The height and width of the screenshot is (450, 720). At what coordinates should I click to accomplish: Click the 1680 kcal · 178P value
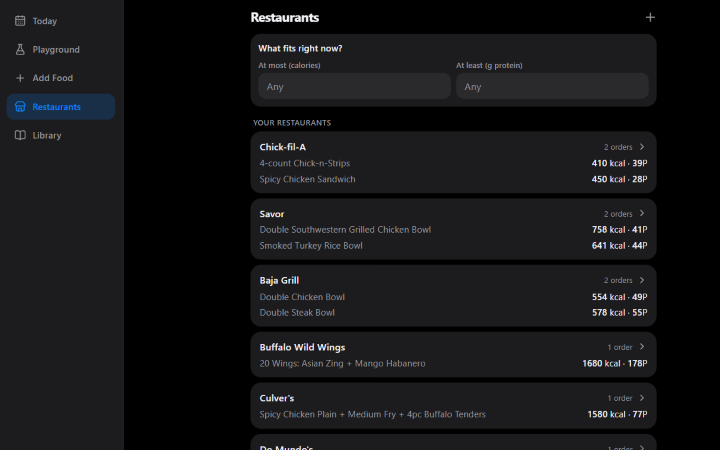click(615, 363)
